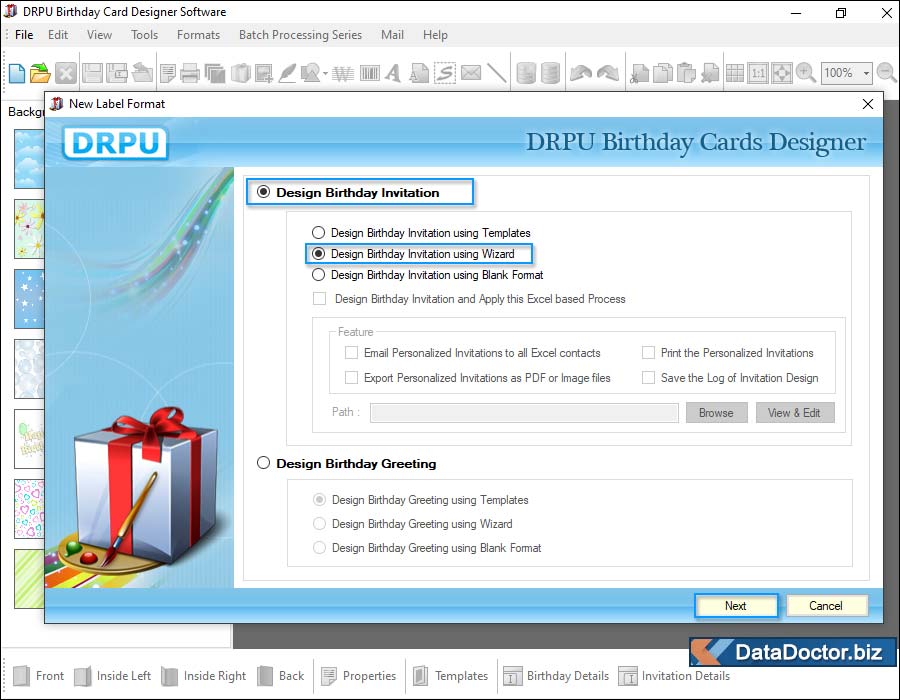Click the WordArt W toolbar icon

[x=343, y=73]
